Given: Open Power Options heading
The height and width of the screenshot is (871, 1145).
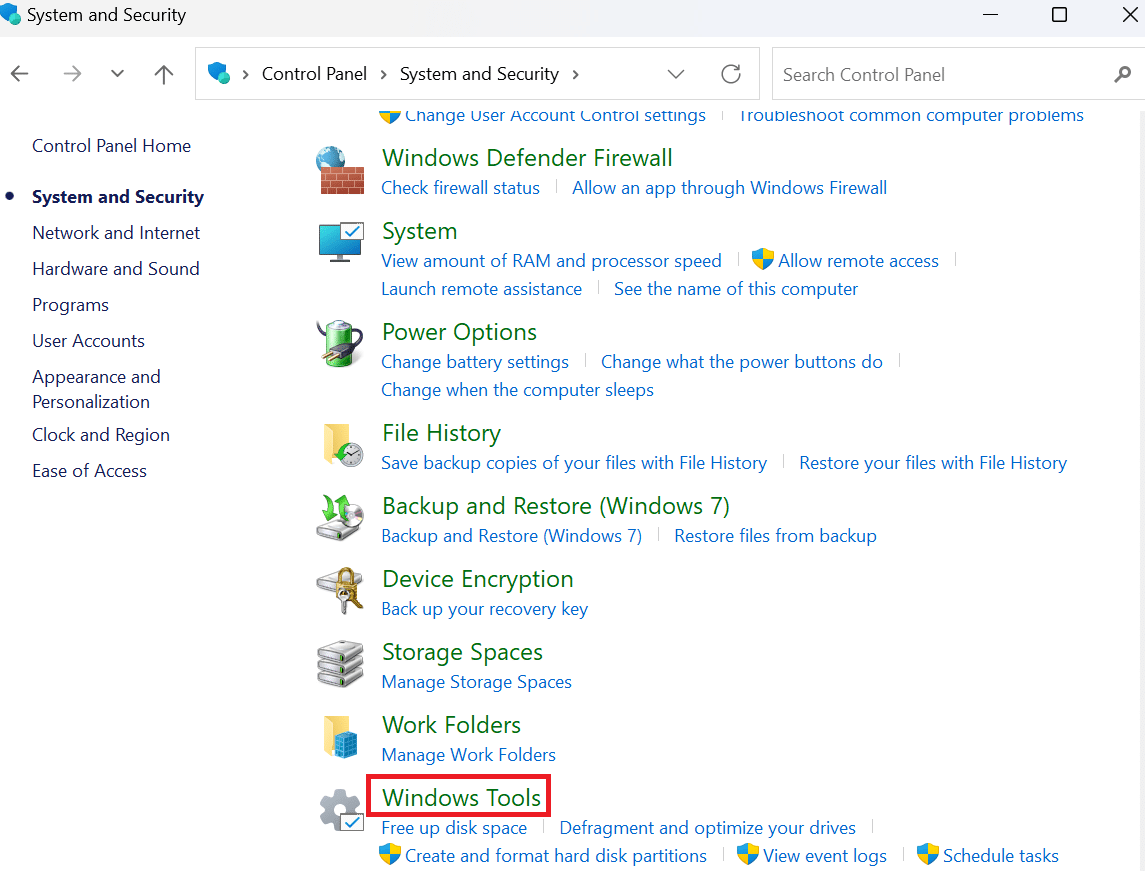Looking at the screenshot, I should (459, 332).
